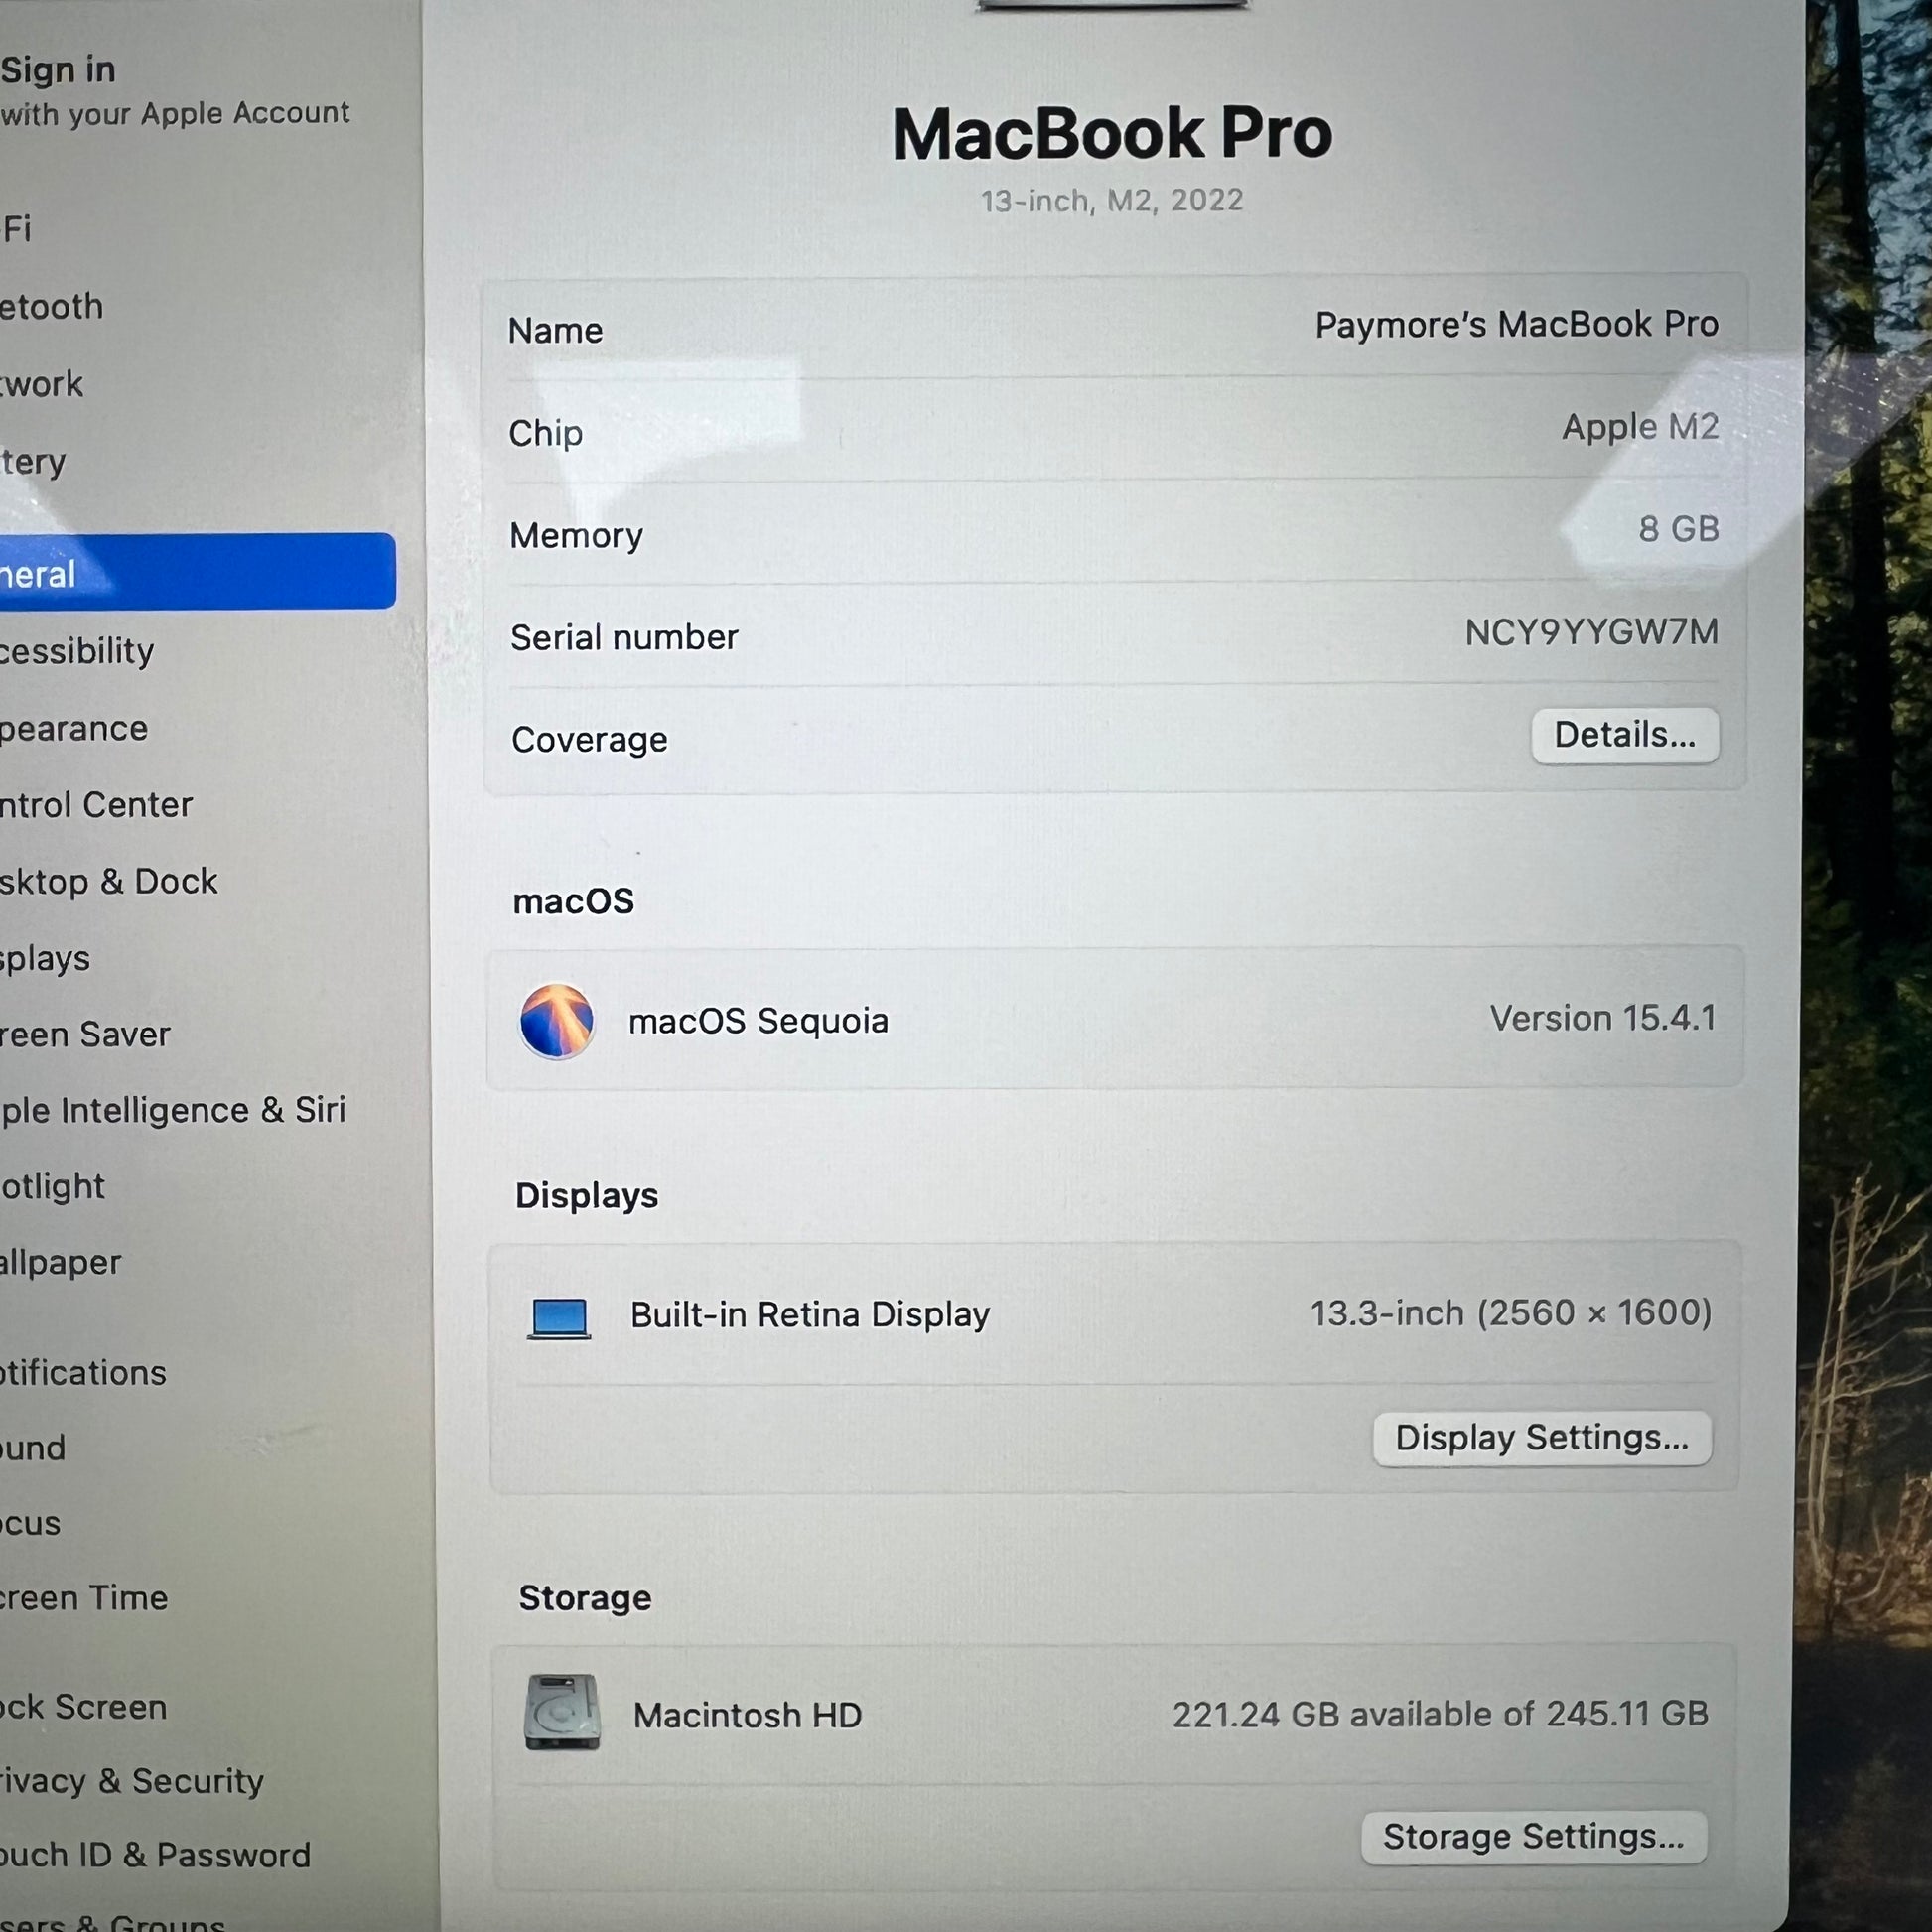Click Version 15.4.1 text

click(x=1602, y=1019)
